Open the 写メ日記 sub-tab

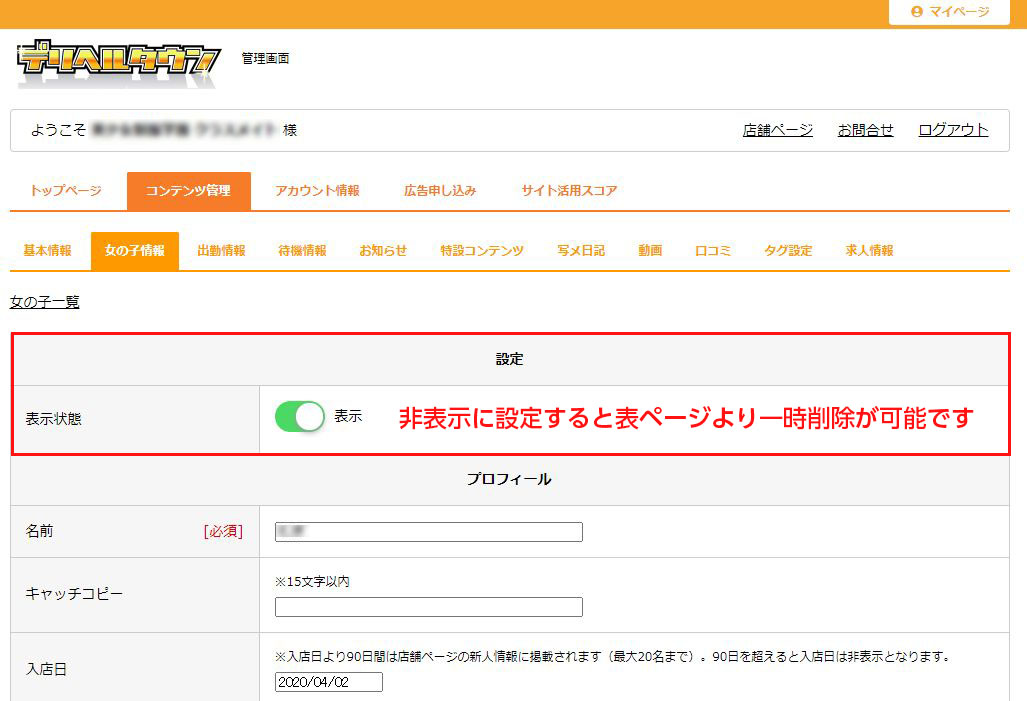(x=581, y=250)
